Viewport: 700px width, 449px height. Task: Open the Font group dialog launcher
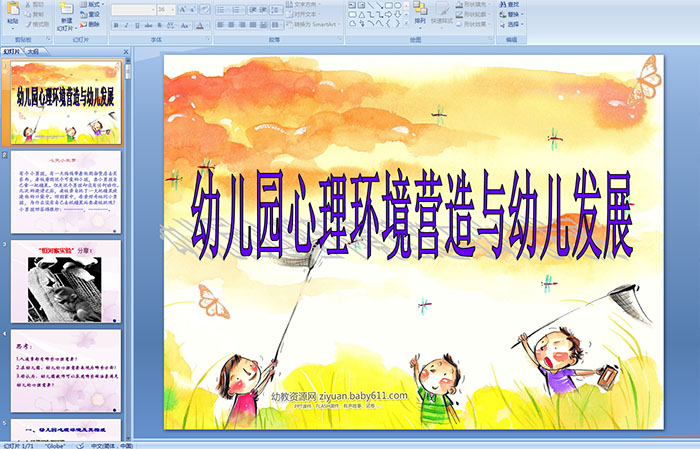pyautogui.click(x=208, y=40)
